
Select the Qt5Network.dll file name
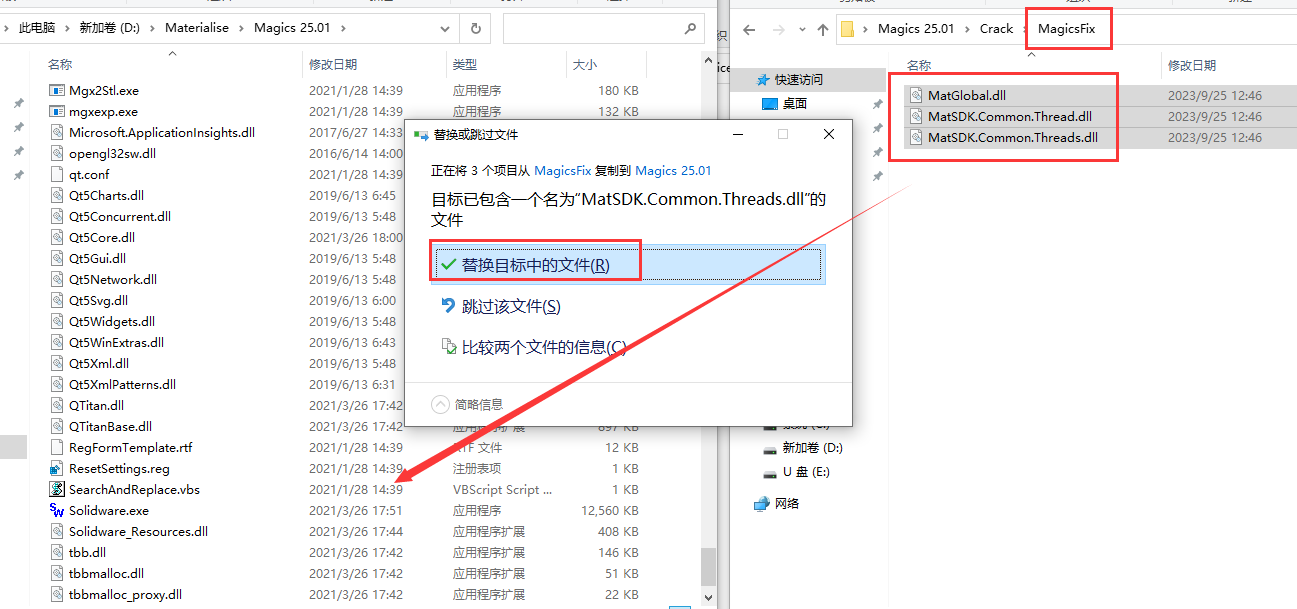(x=112, y=280)
